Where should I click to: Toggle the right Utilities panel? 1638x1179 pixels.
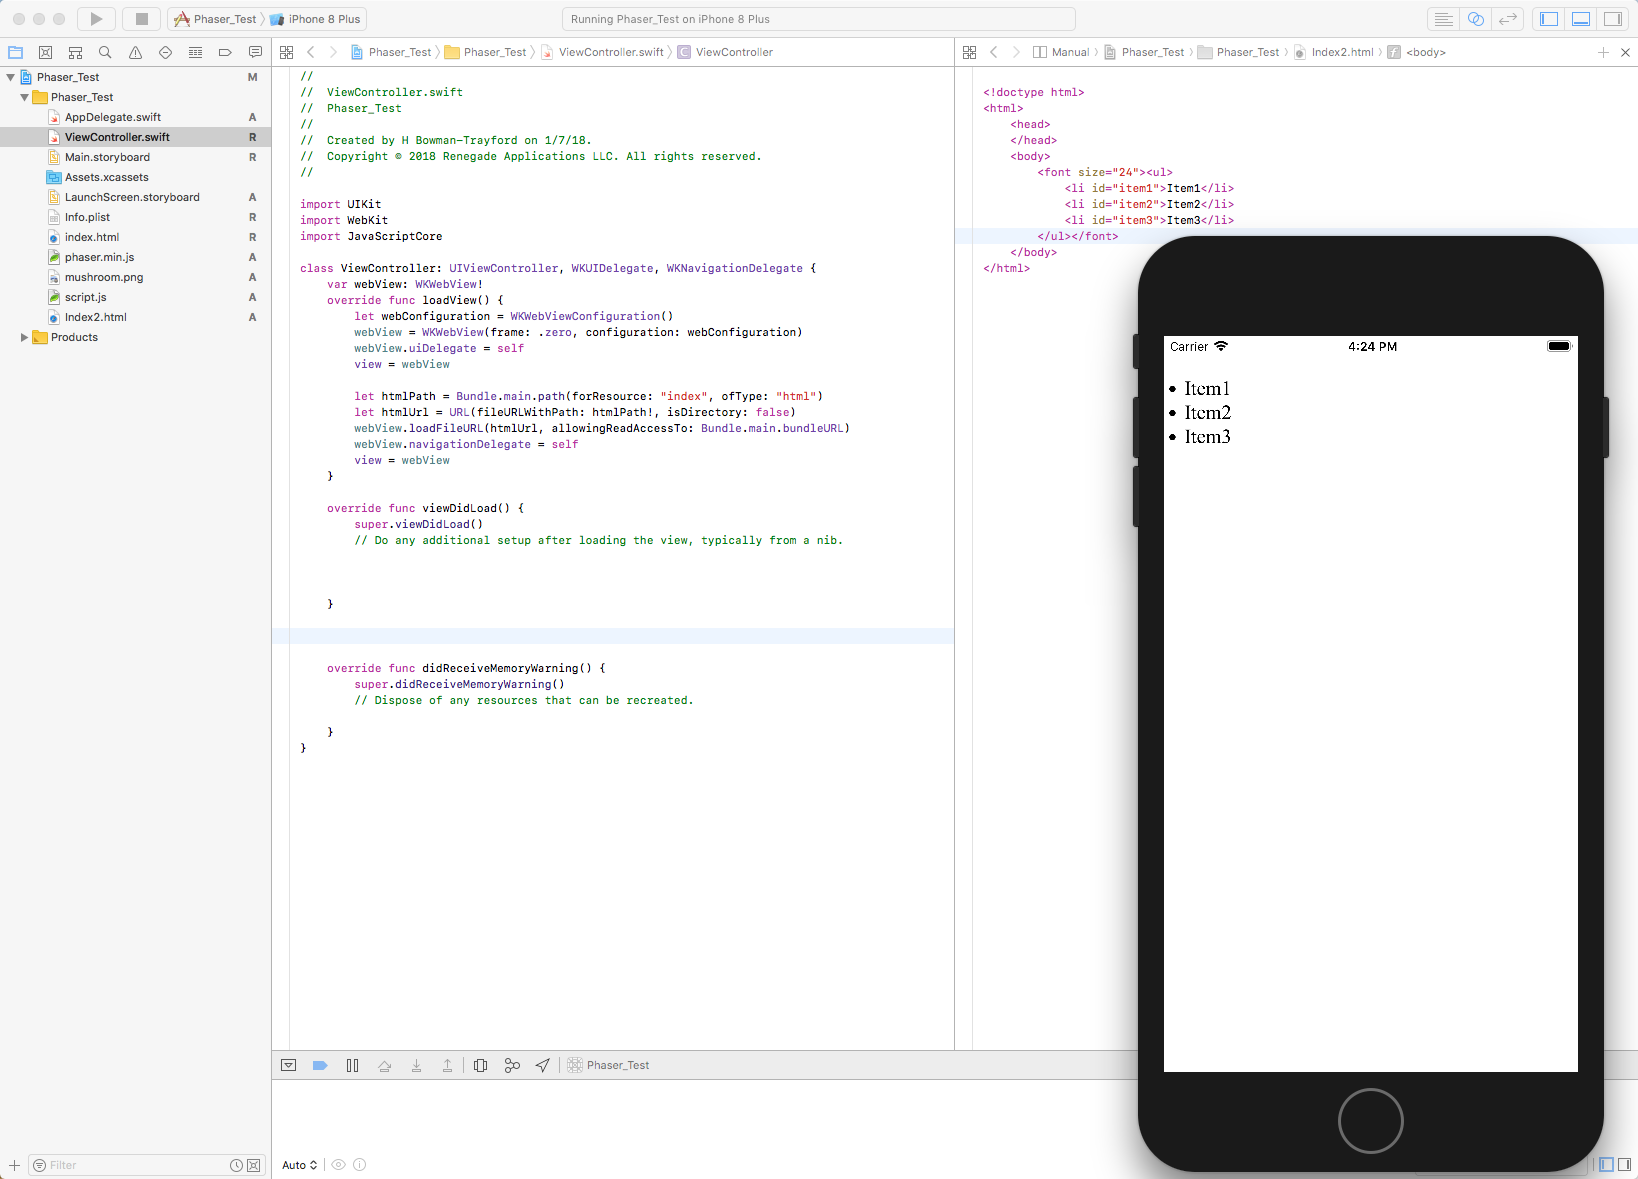[x=1613, y=19]
